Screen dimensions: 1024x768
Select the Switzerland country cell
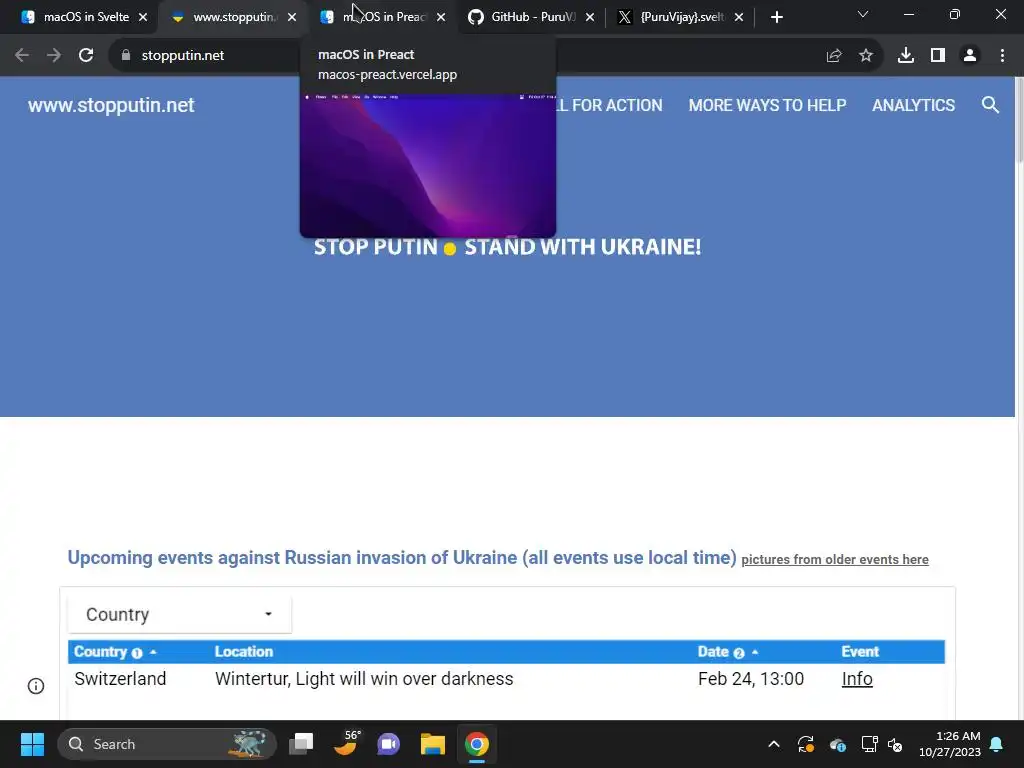tap(120, 679)
